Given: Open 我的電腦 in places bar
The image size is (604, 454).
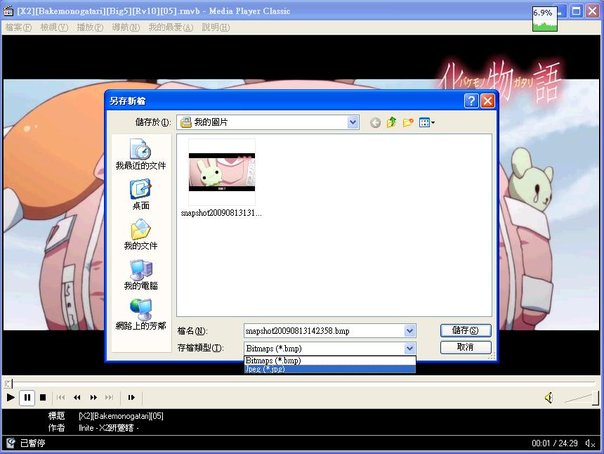Looking at the screenshot, I should pos(141,275).
